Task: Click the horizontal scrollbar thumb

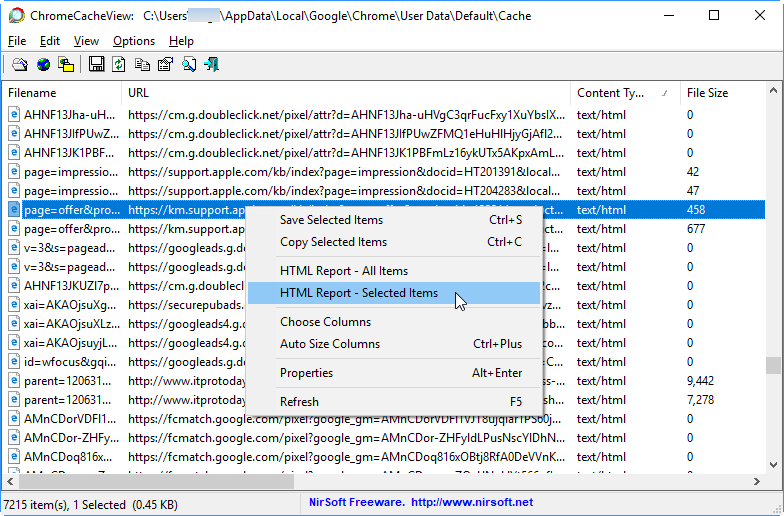Action: [x=156, y=482]
